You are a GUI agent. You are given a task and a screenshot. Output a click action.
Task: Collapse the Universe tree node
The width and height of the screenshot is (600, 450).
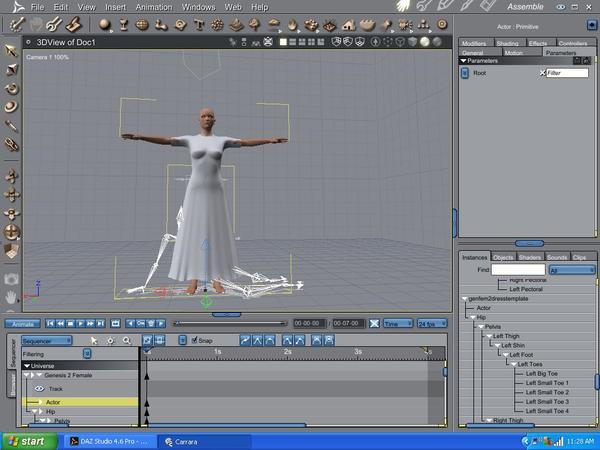click(27, 365)
